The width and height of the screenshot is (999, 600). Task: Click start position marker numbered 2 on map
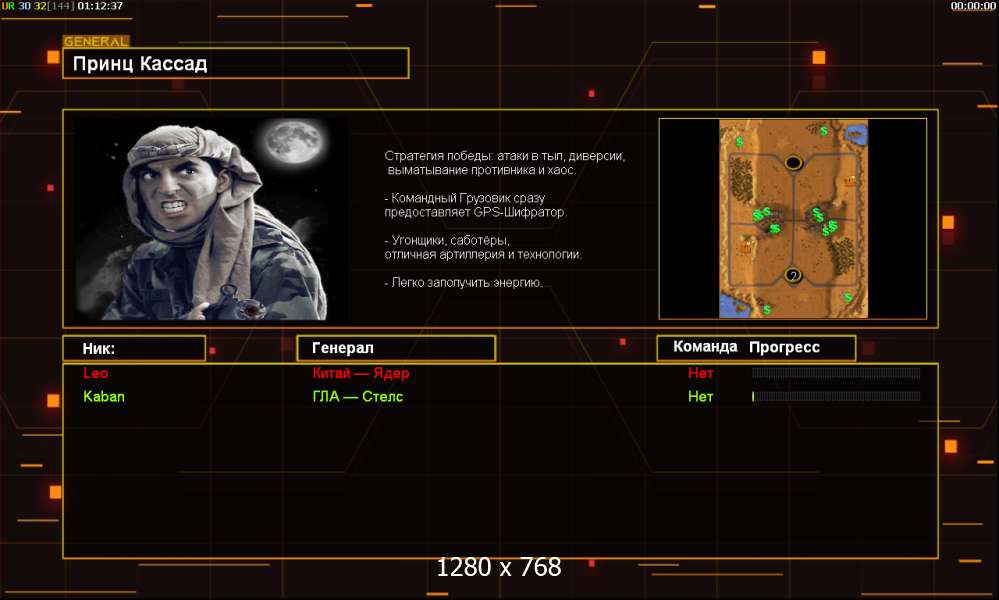(x=793, y=275)
